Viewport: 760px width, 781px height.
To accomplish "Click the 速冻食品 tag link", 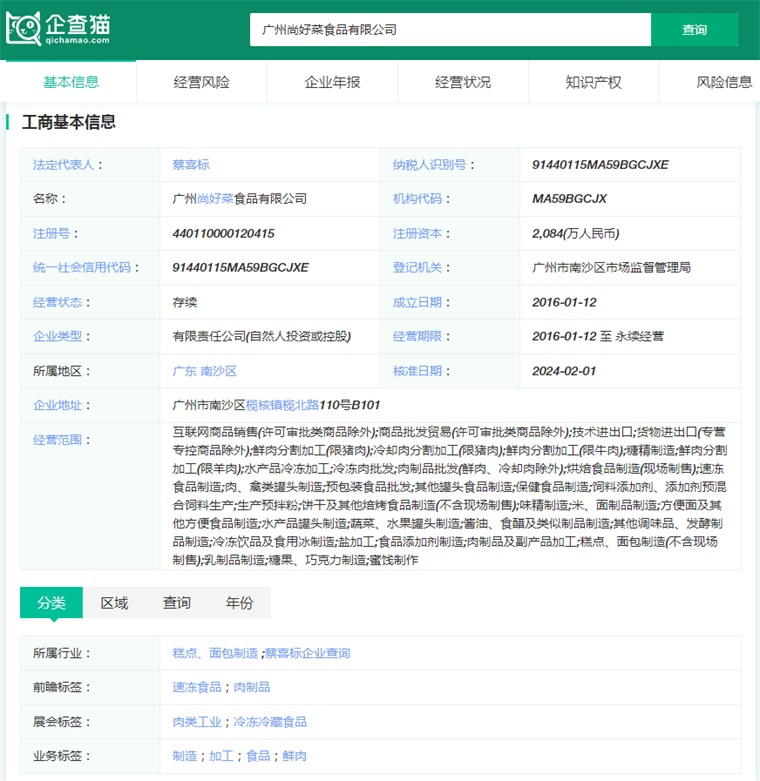I will [197, 687].
